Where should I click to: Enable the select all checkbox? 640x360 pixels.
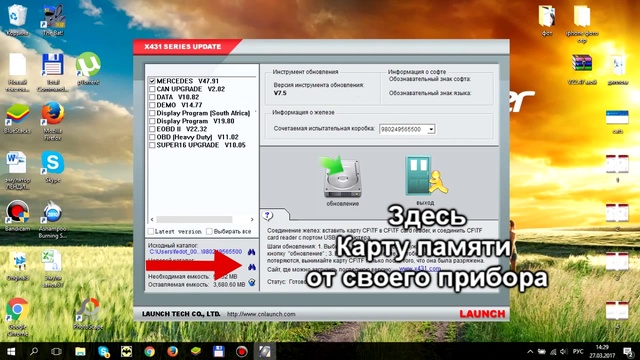[209, 231]
